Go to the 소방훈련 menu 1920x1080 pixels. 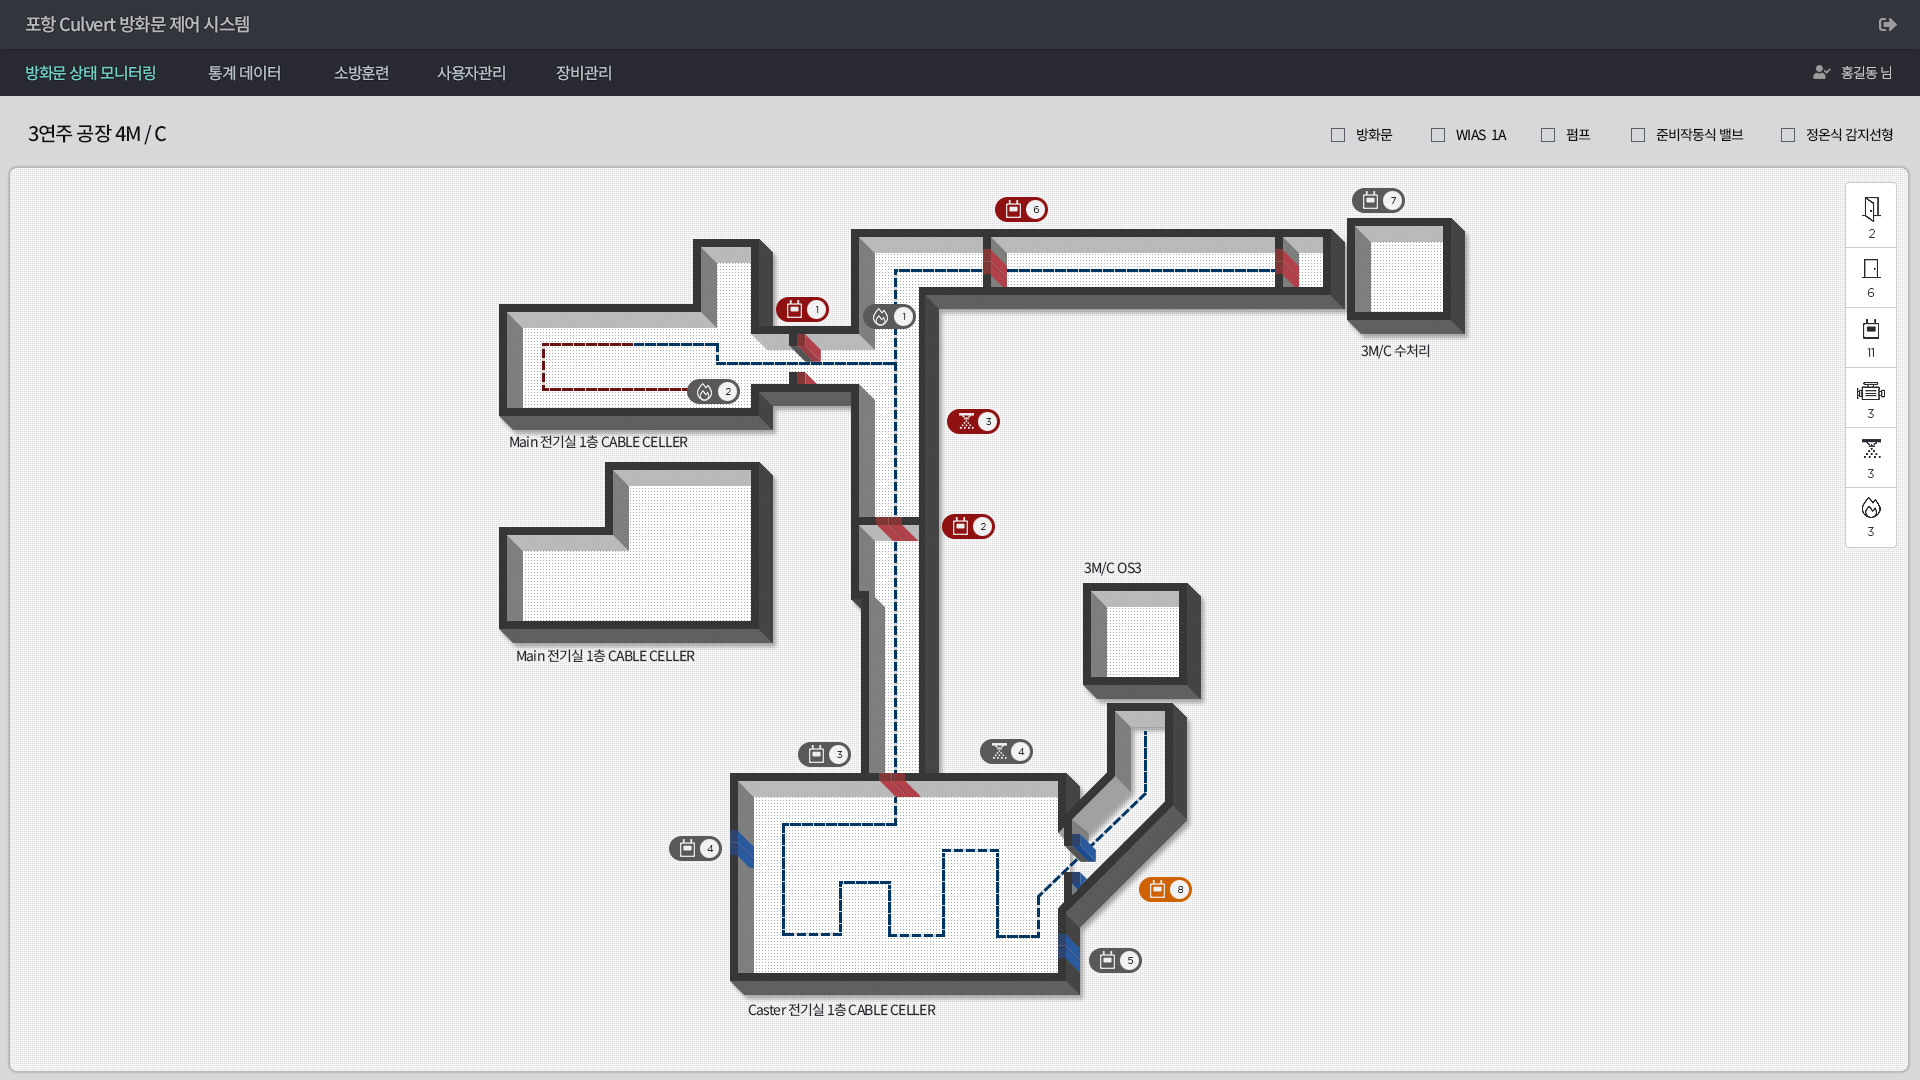361,73
